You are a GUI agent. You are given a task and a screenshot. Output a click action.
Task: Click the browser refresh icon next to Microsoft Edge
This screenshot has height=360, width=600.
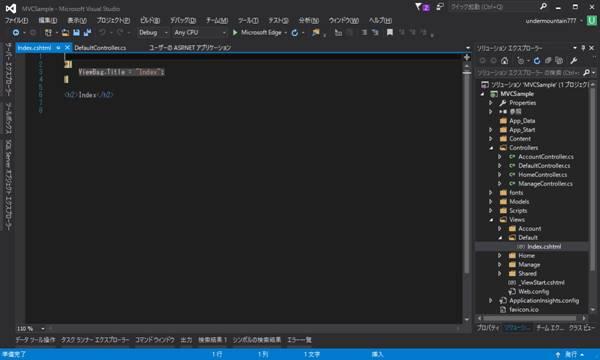(295, 33)
